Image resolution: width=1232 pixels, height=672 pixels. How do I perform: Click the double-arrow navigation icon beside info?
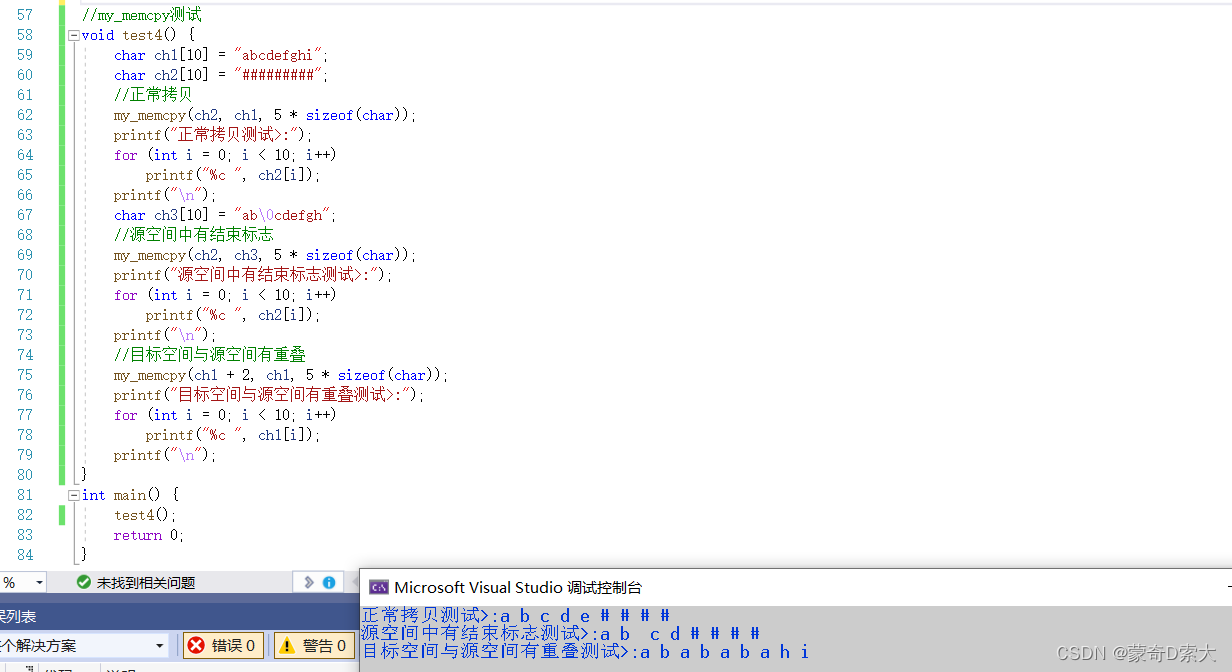309,582
